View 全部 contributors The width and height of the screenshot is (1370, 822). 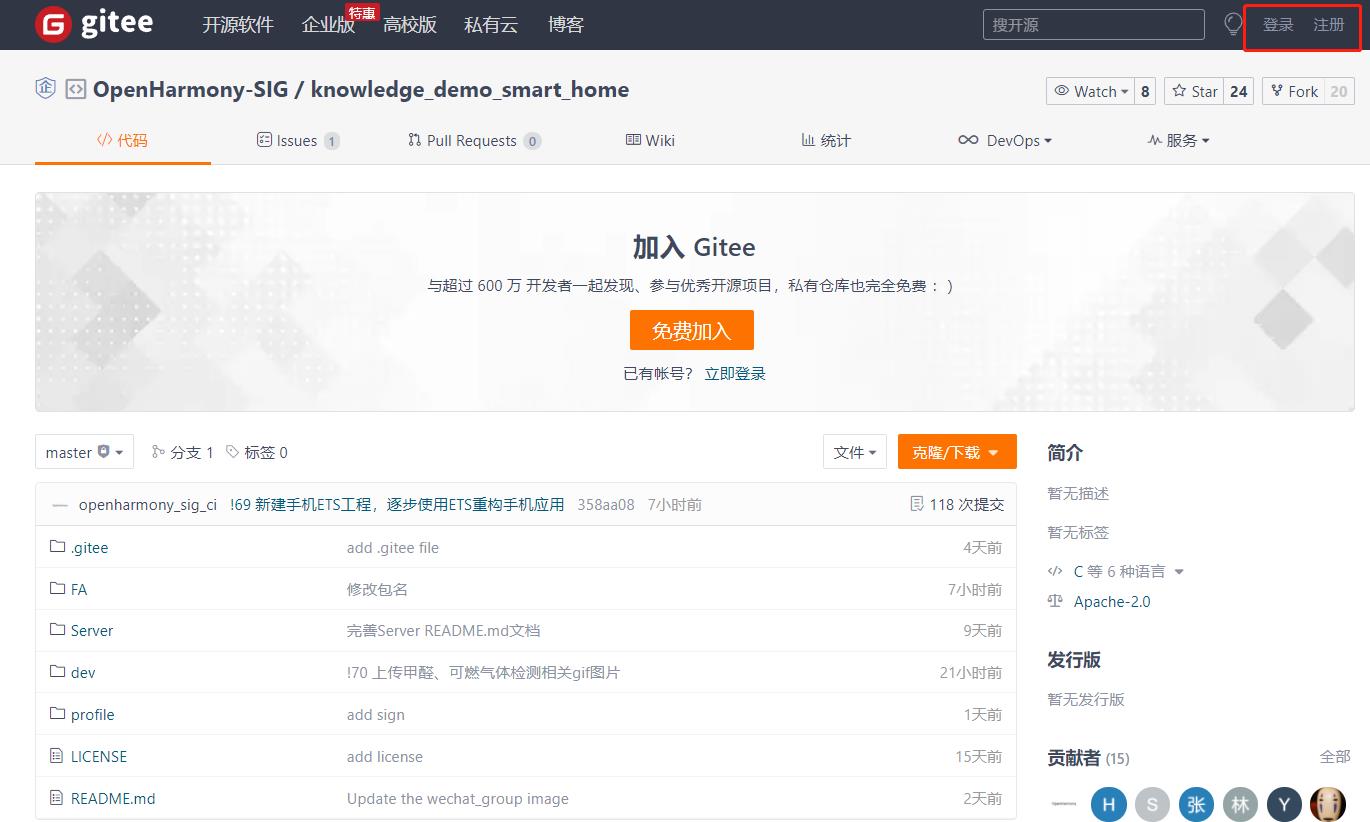1335,757
